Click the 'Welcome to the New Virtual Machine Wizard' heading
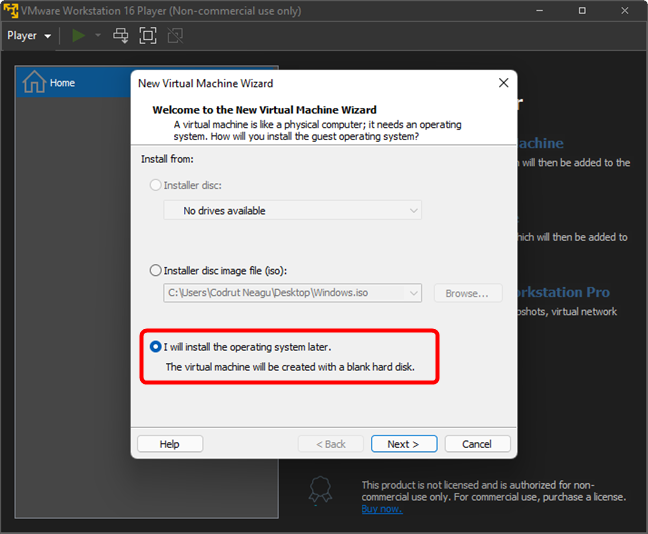Image resolution: width=648 pixels, height=534 pixels. tap(264, 110)
